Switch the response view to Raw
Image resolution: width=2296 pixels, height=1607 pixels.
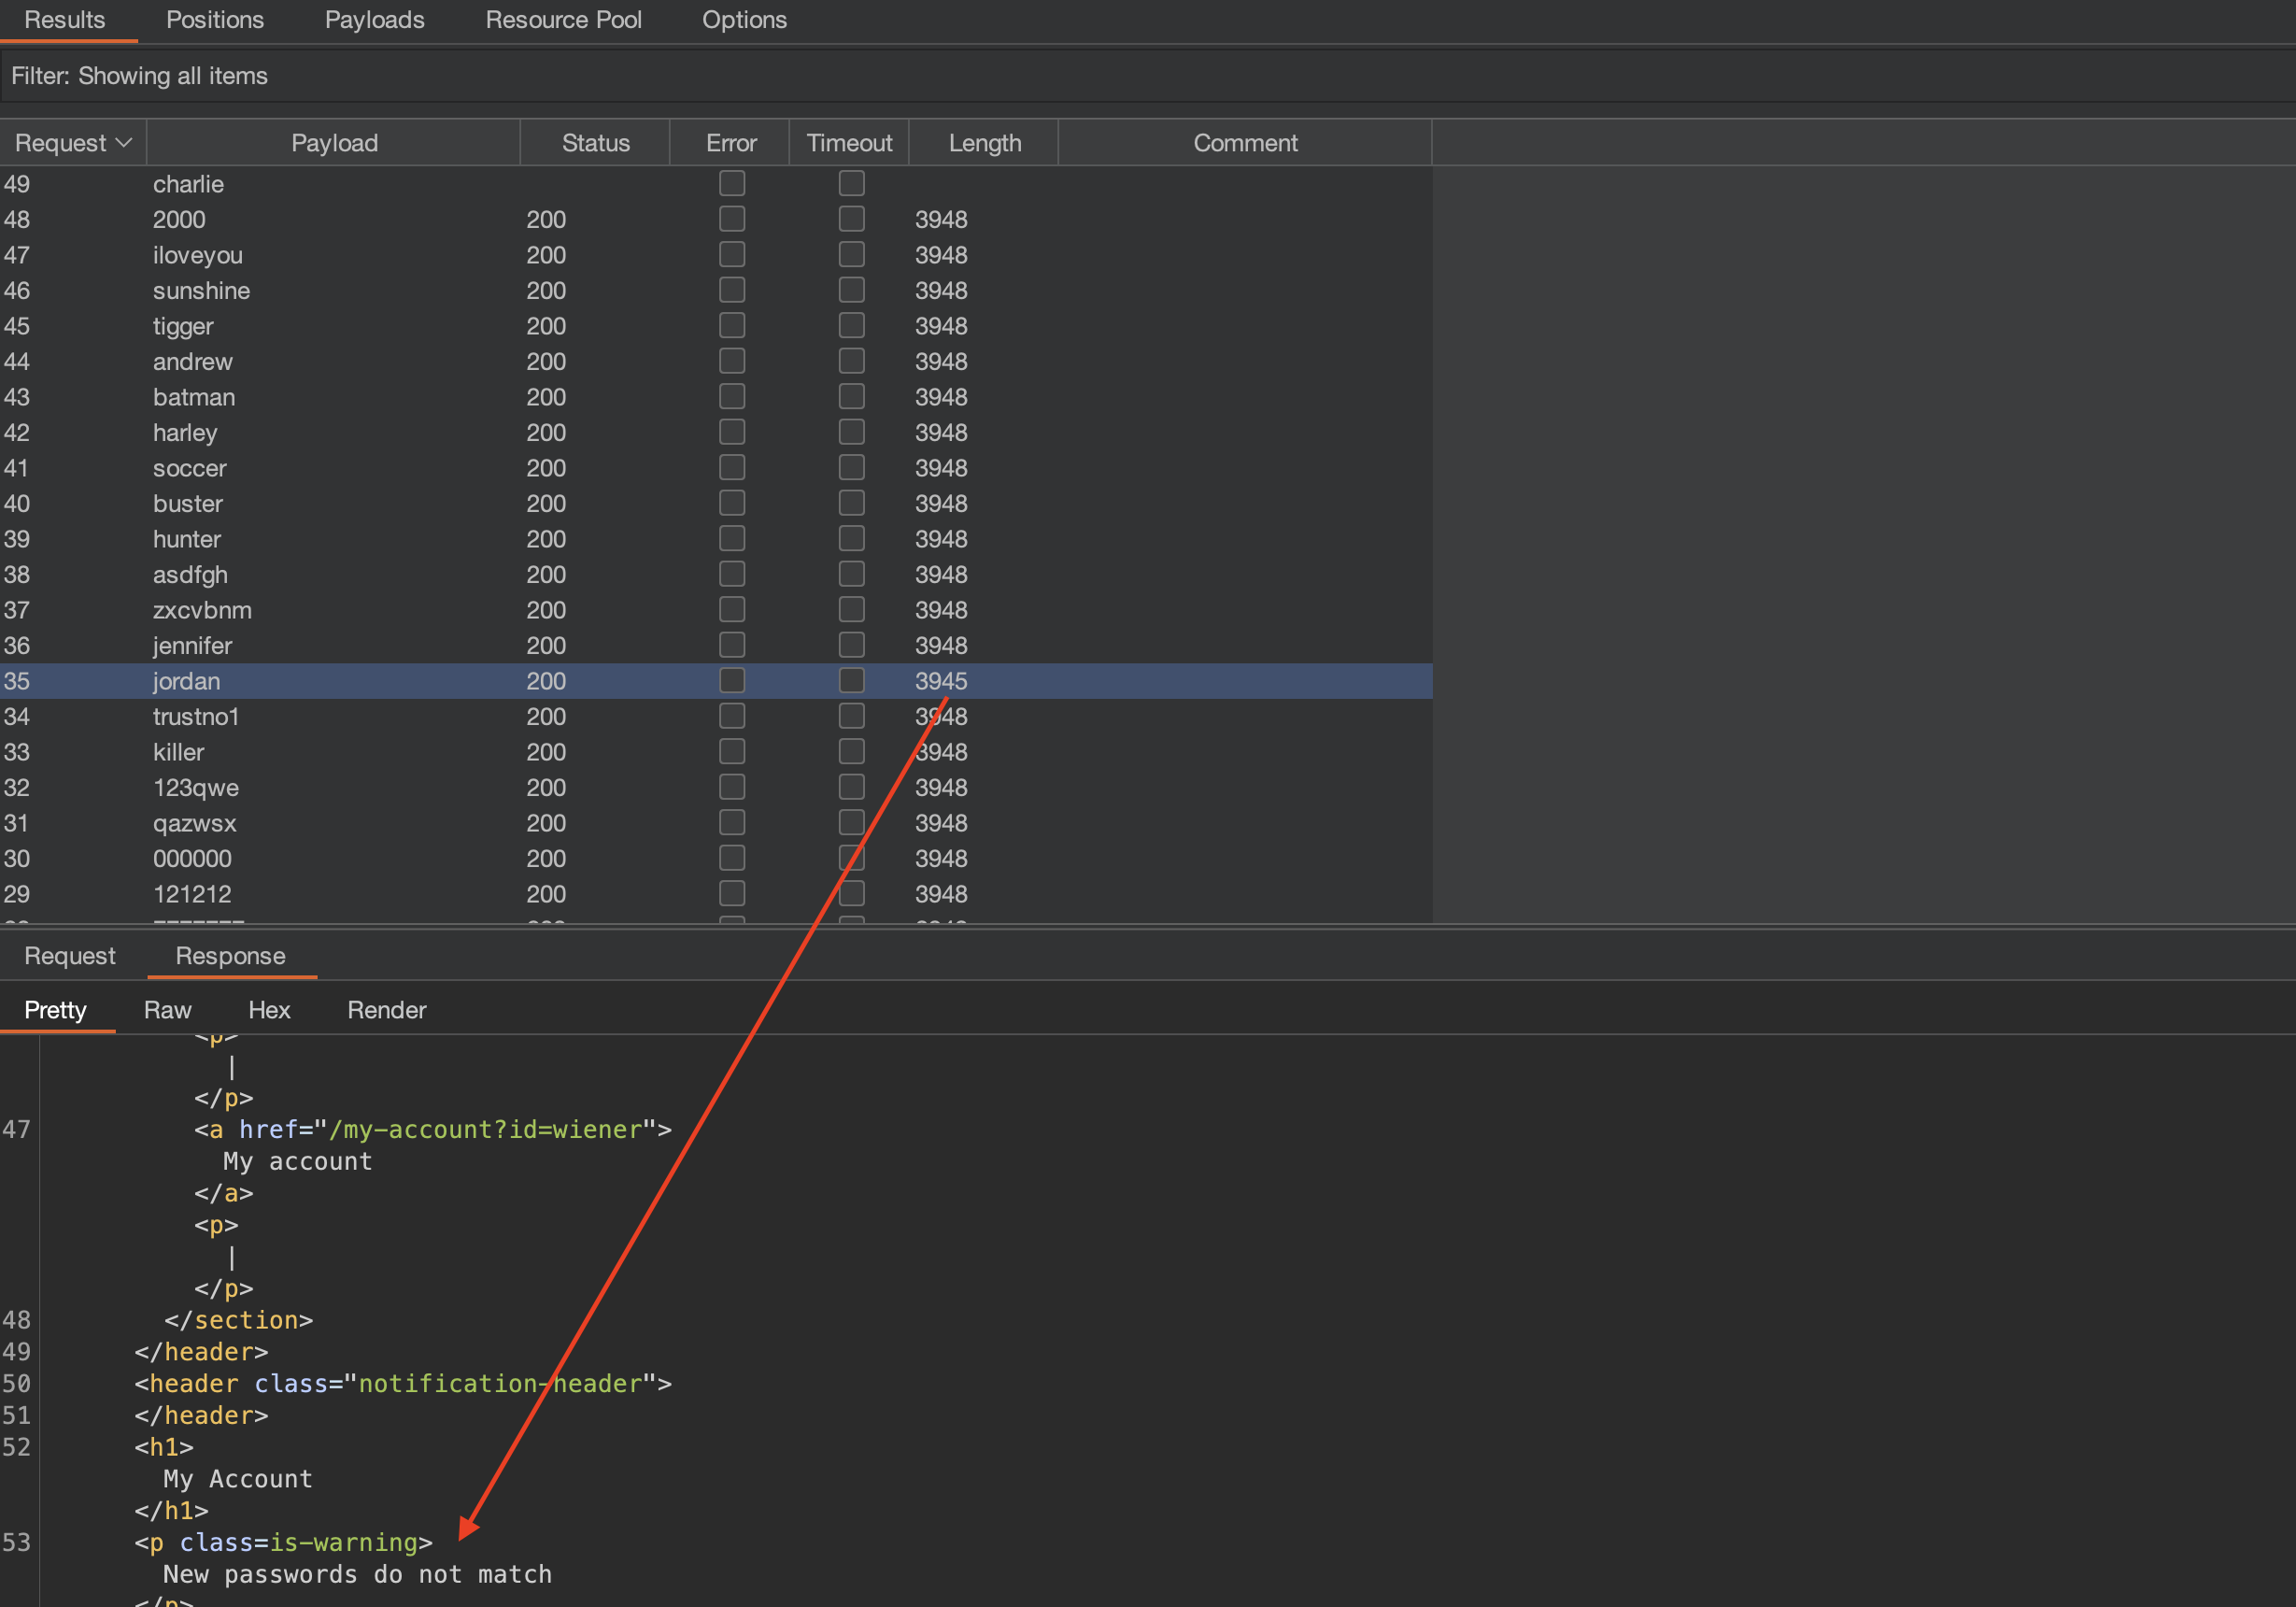[x=167, y=1010]
